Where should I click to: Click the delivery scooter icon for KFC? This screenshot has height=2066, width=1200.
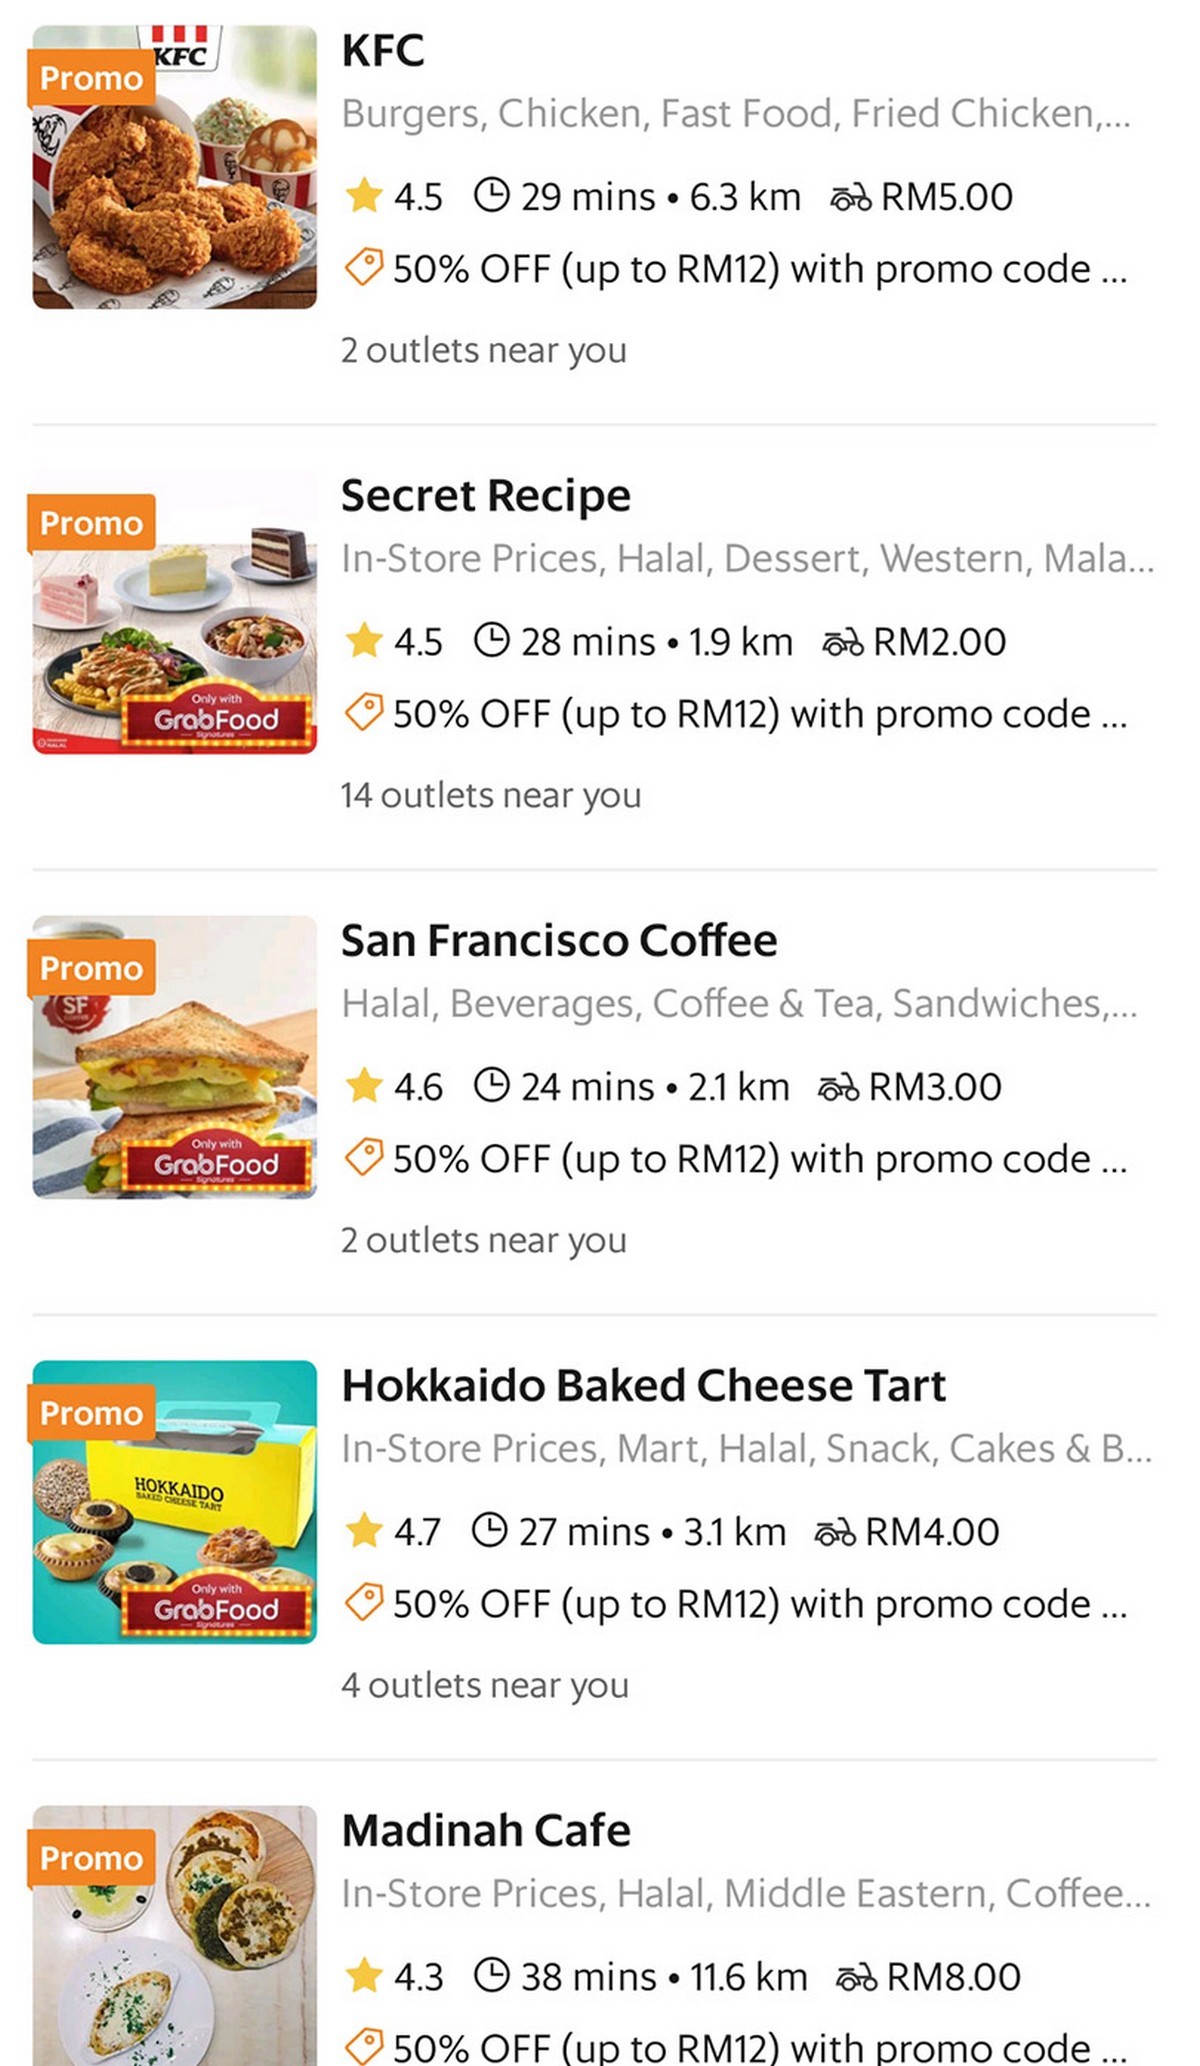tap(850, 198)
